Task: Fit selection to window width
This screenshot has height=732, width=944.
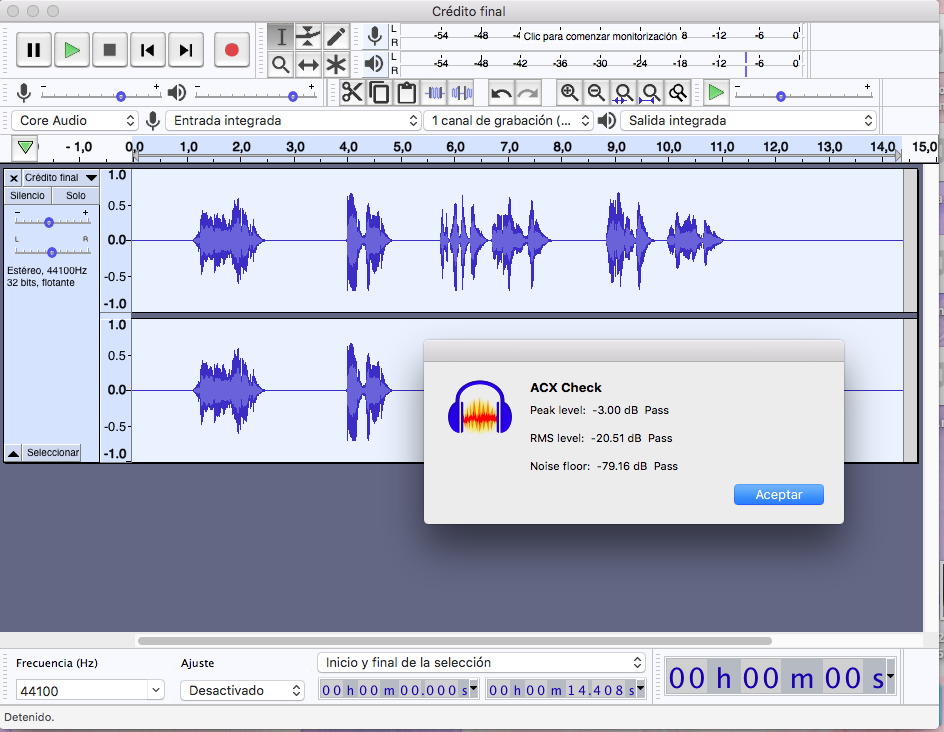Action: tap(623, 93)
